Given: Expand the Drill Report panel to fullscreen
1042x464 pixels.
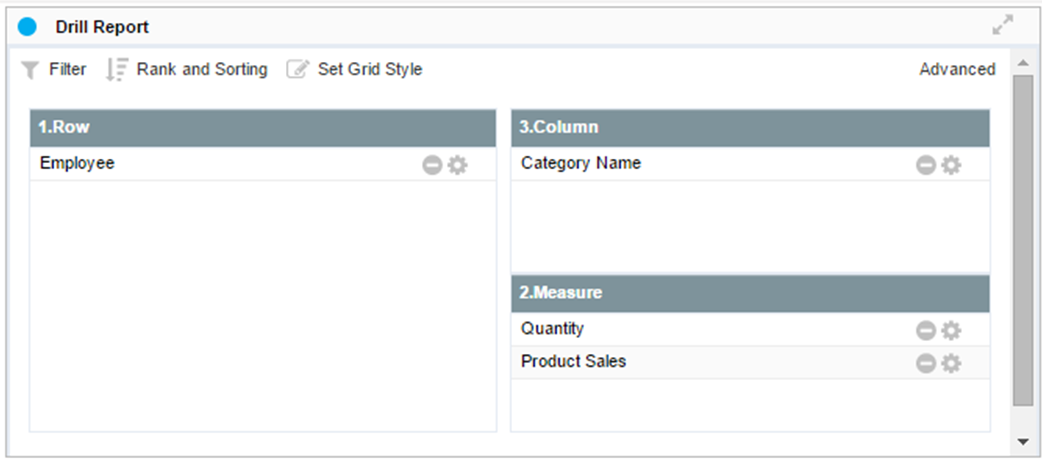Looking at the screenshot, I should [x=1002, y=26].
